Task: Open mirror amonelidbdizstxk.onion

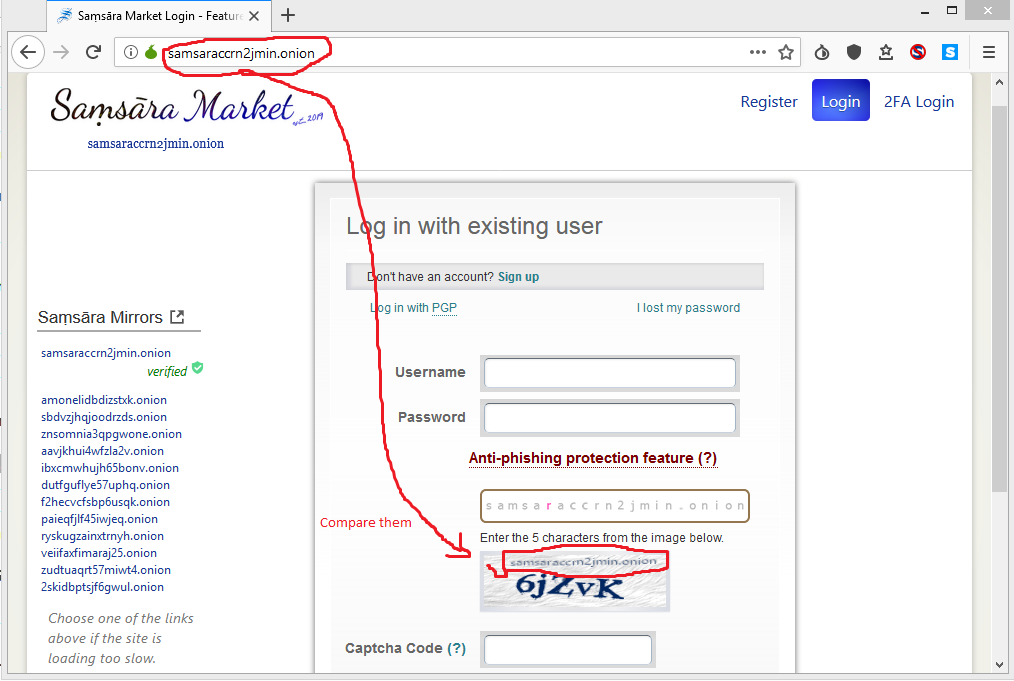Action: coord(104,400)
